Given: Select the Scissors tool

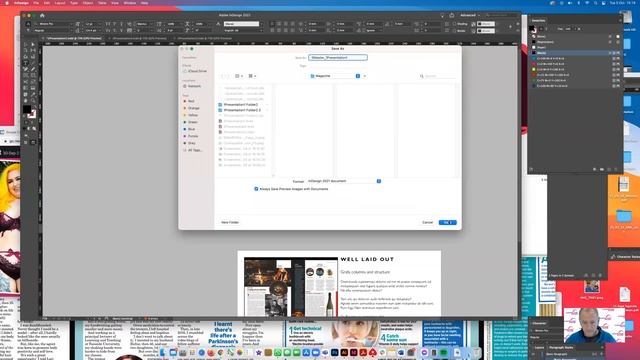Looking at the screenshot, I should click(26, 82).
